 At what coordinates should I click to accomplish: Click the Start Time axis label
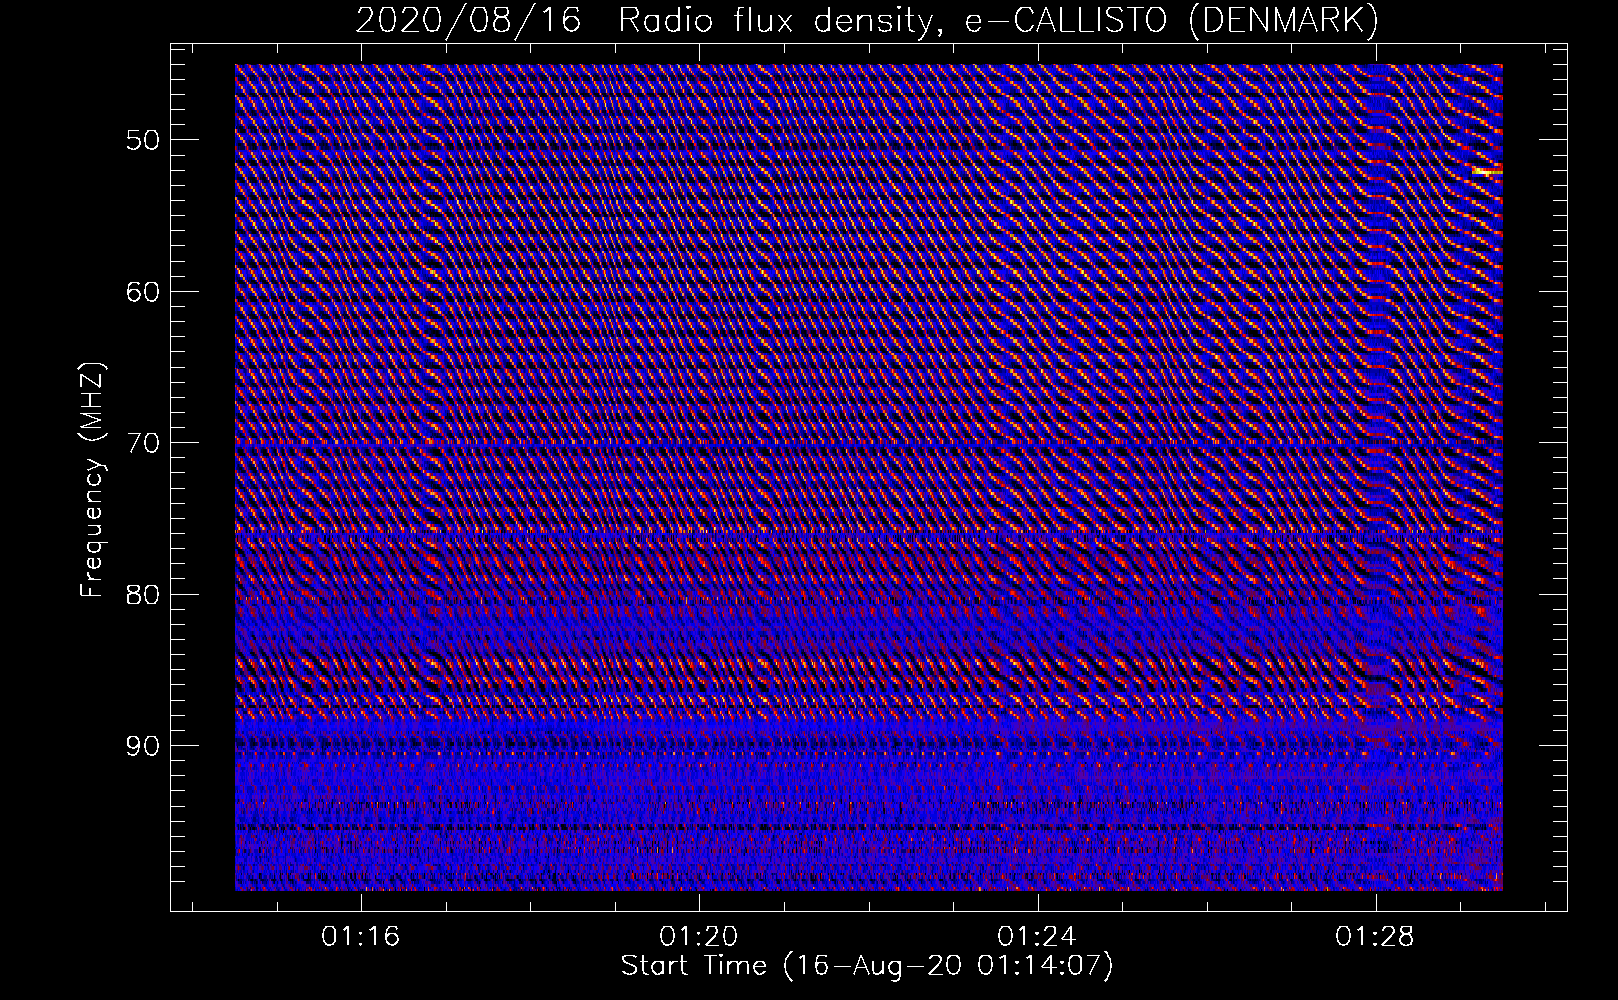pyautogui.click(x=867, y=966)
